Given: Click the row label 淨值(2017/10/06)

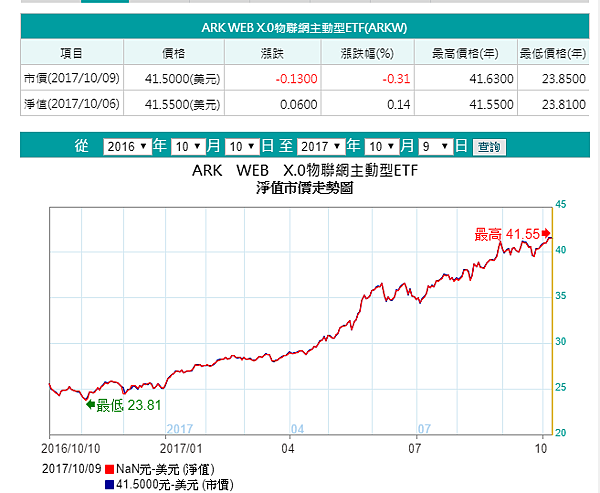Looking at the screenshot, I should pyautogui.click(x=72, y=104).
